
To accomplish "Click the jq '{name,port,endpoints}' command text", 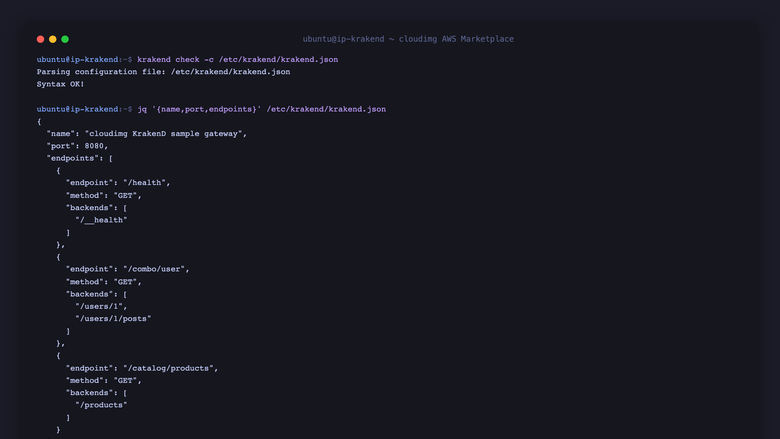I will pos(261,109).
